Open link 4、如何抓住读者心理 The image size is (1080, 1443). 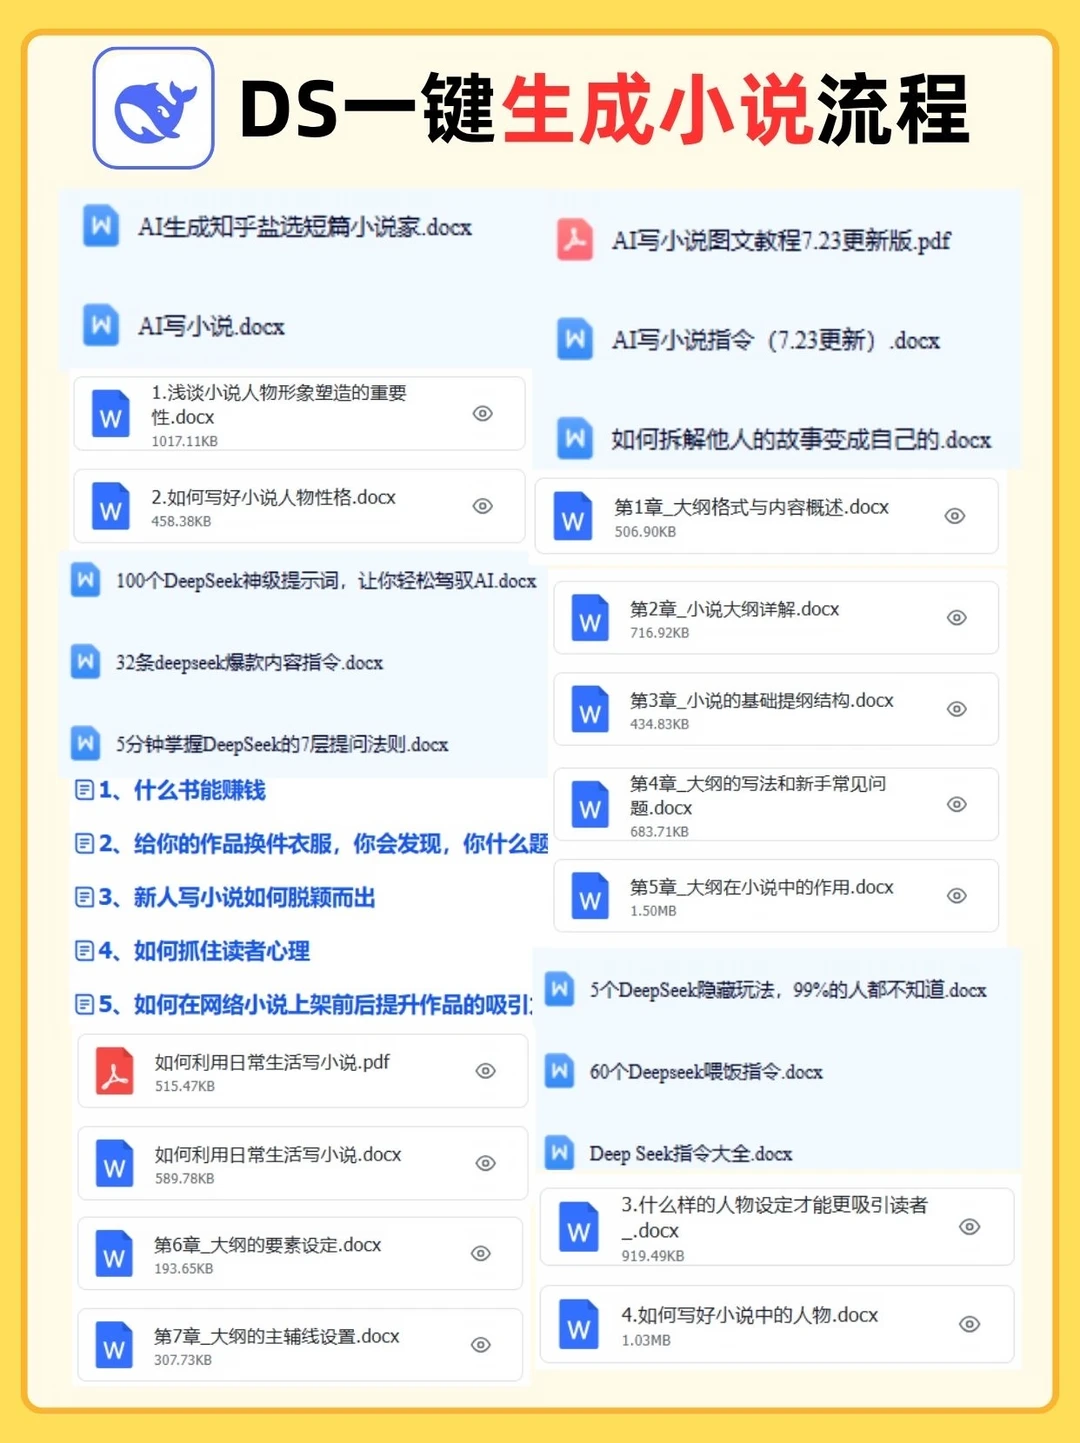pos(204,950)
